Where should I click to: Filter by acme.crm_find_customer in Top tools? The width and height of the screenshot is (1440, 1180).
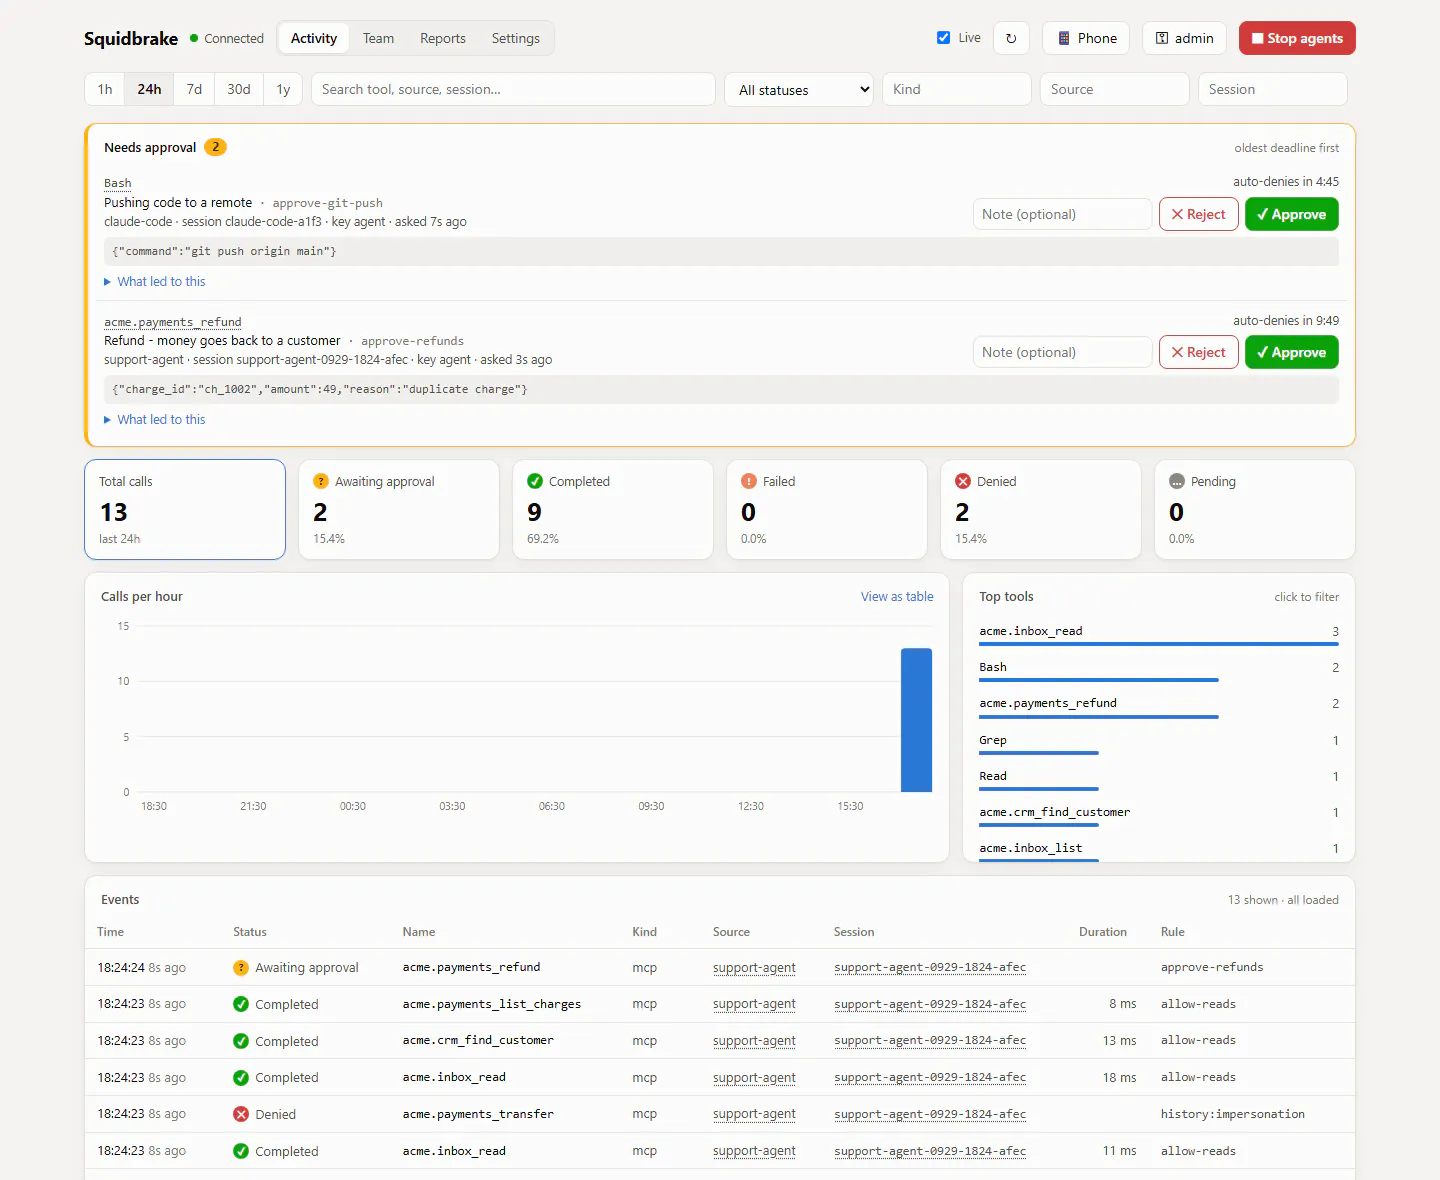(x=1159, y=814)
